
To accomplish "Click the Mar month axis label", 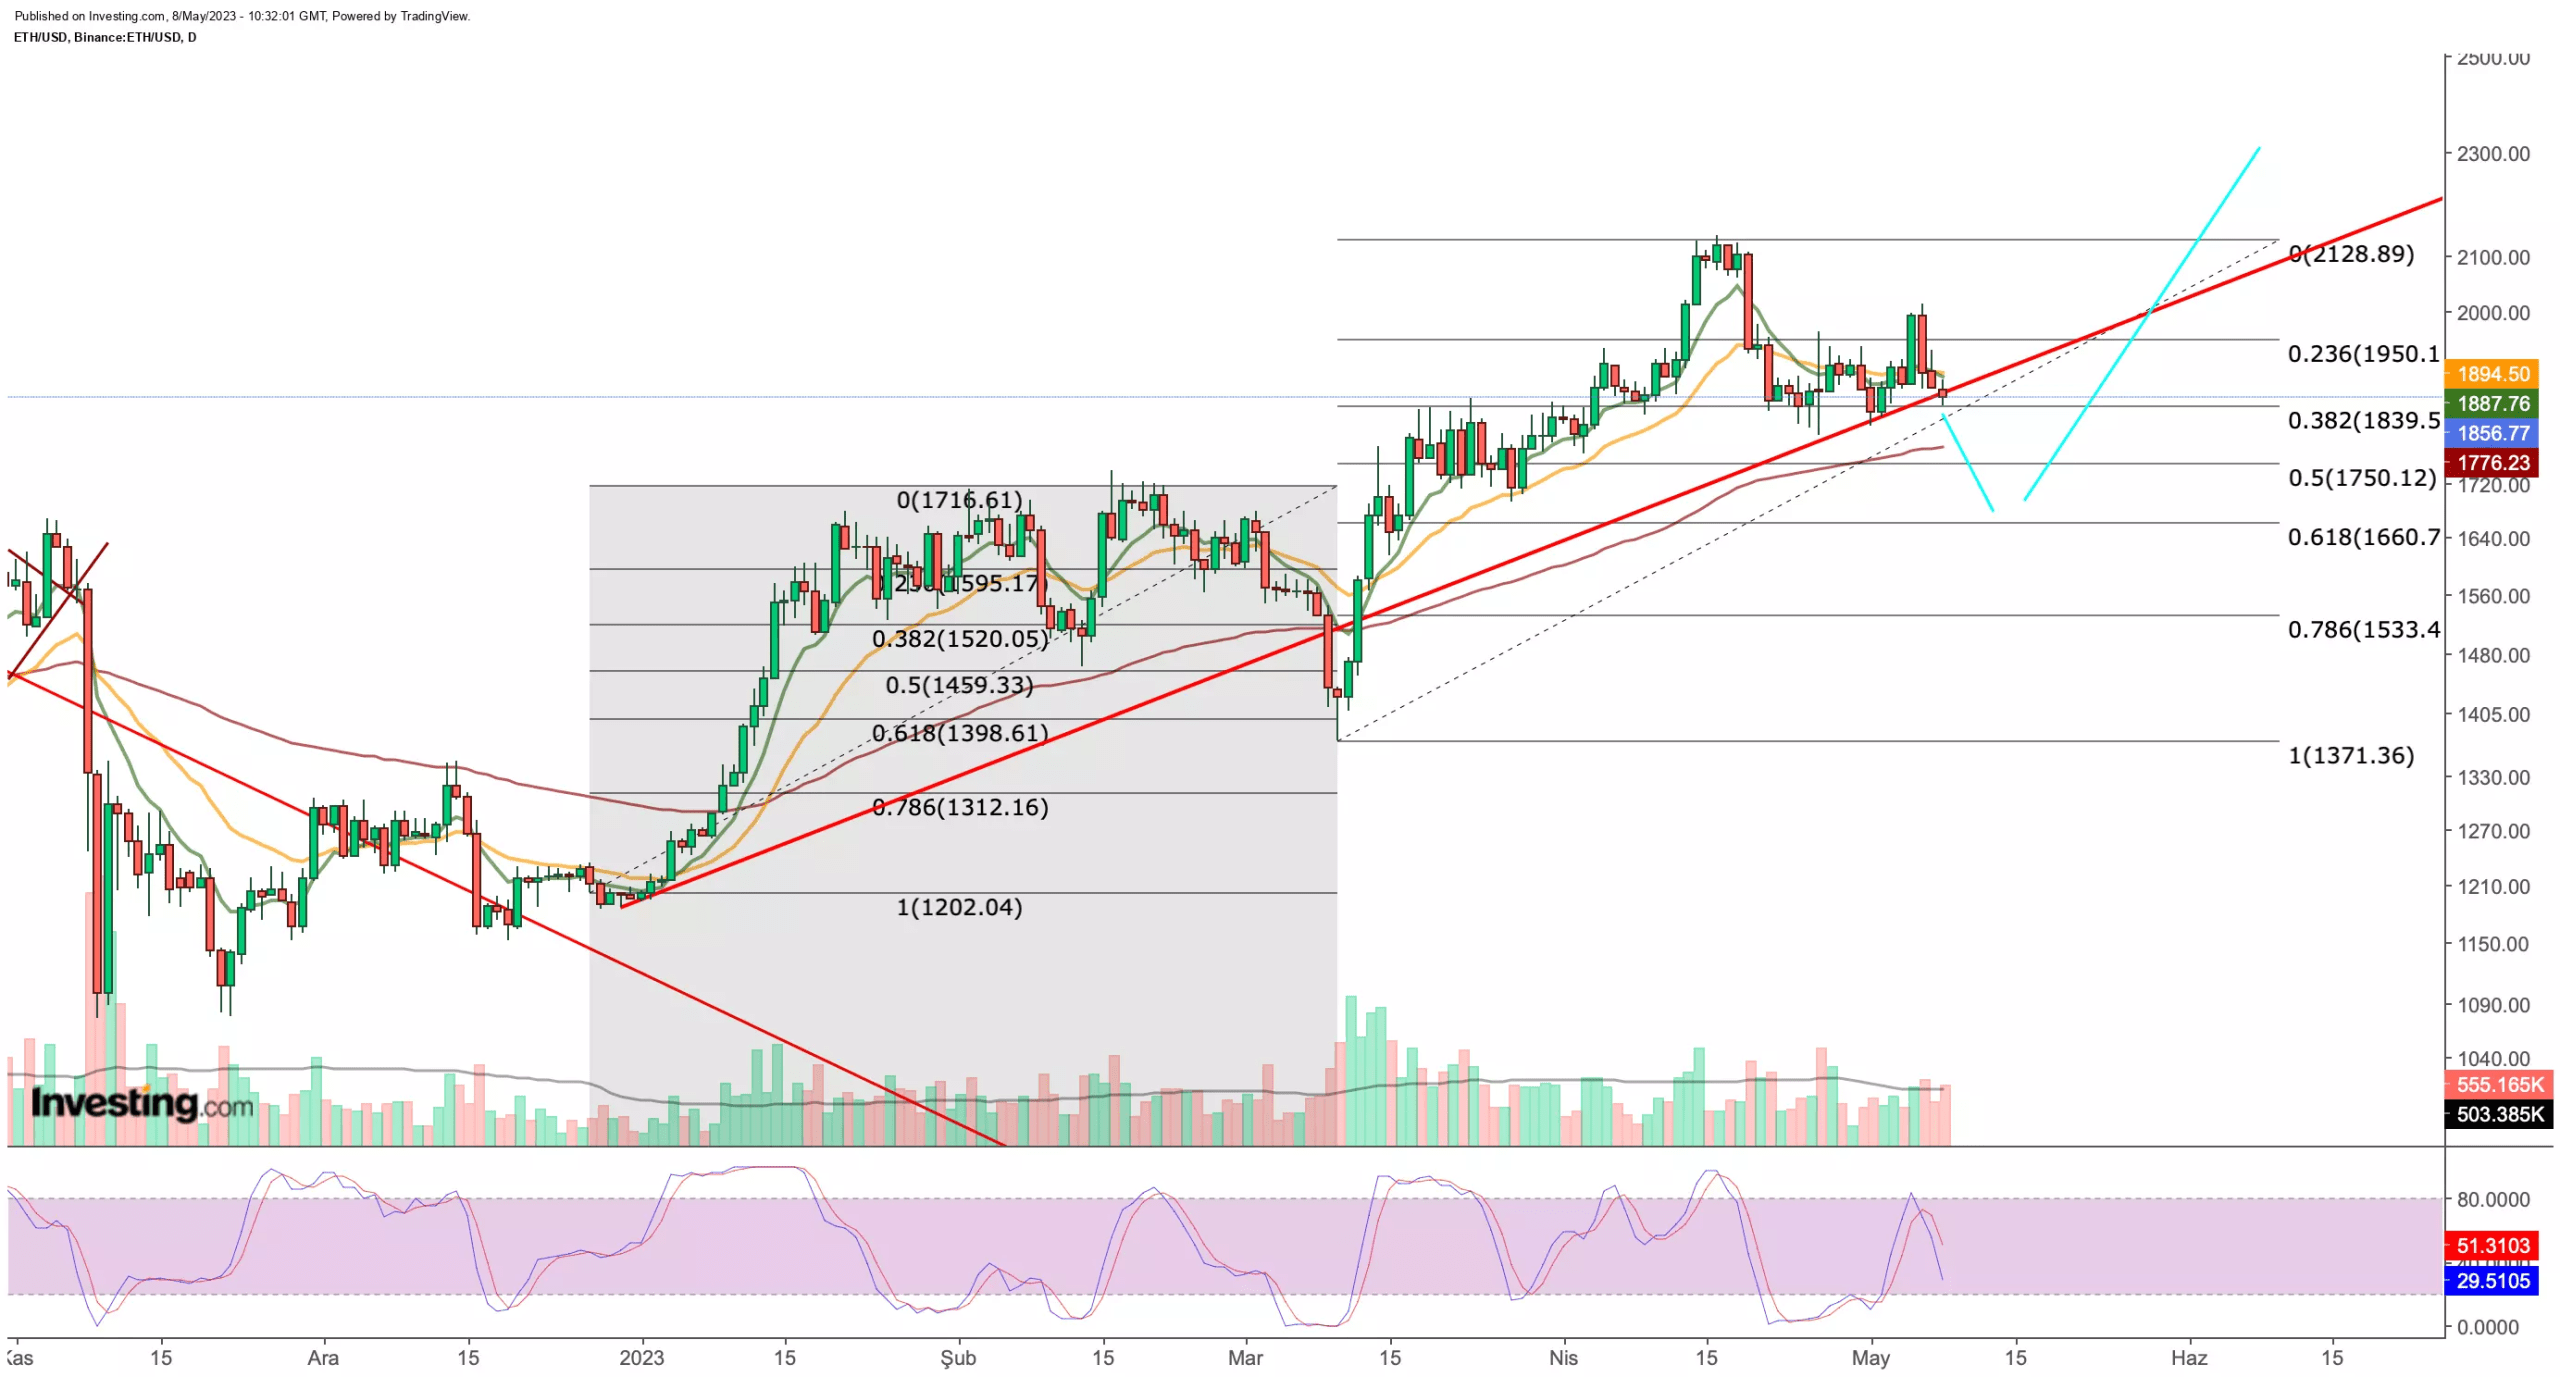I will 1245,1358.
